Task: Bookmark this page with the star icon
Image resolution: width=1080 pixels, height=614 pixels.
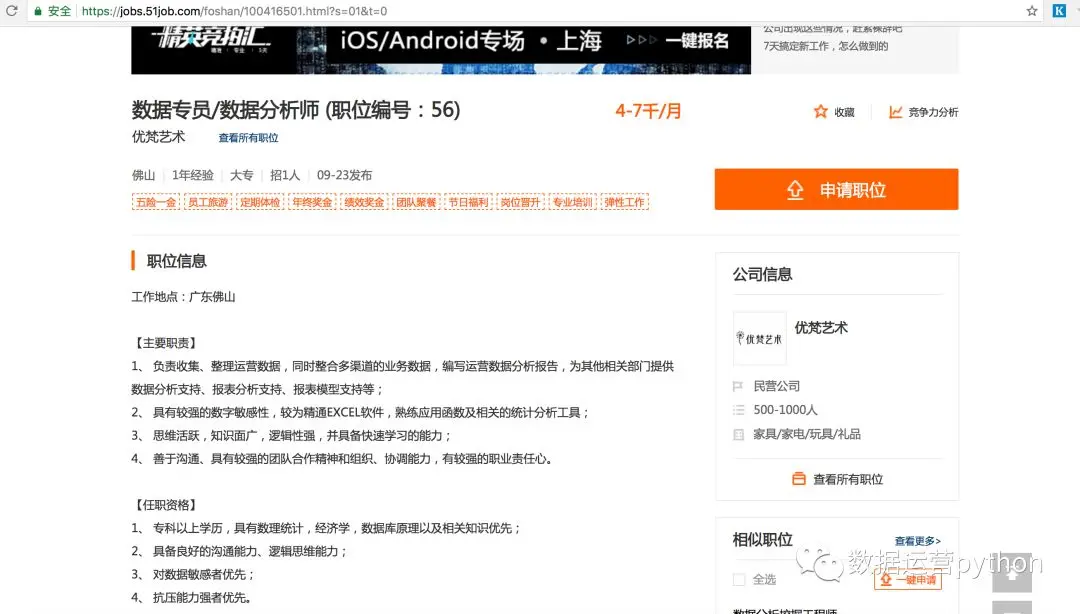Action: [x=1031, y=11]
